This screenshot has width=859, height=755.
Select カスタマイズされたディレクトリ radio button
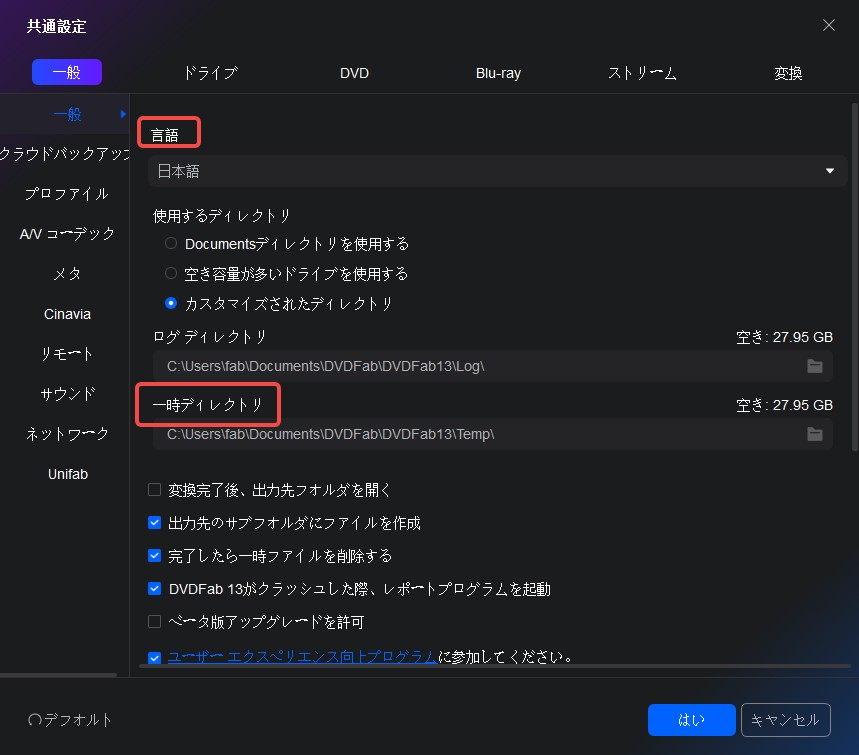point(171,303)
